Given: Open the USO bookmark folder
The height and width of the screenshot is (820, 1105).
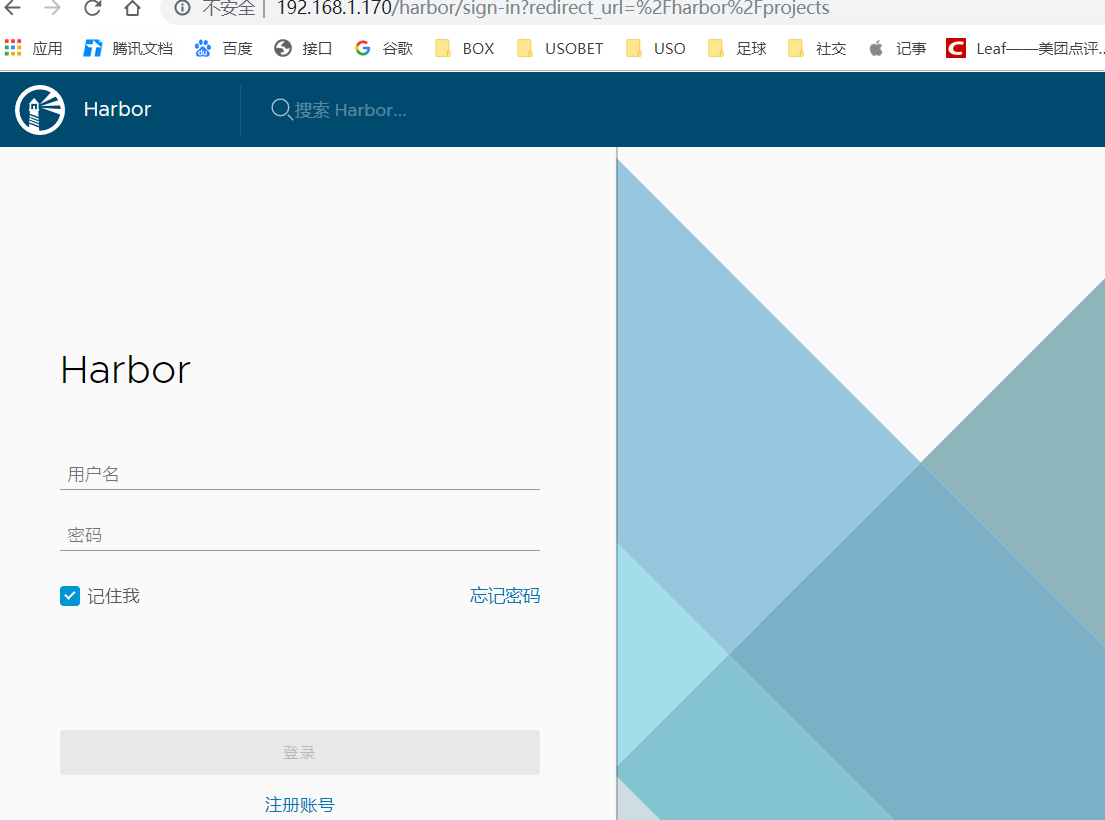Looking at the screenshot, I should [655, 48].
